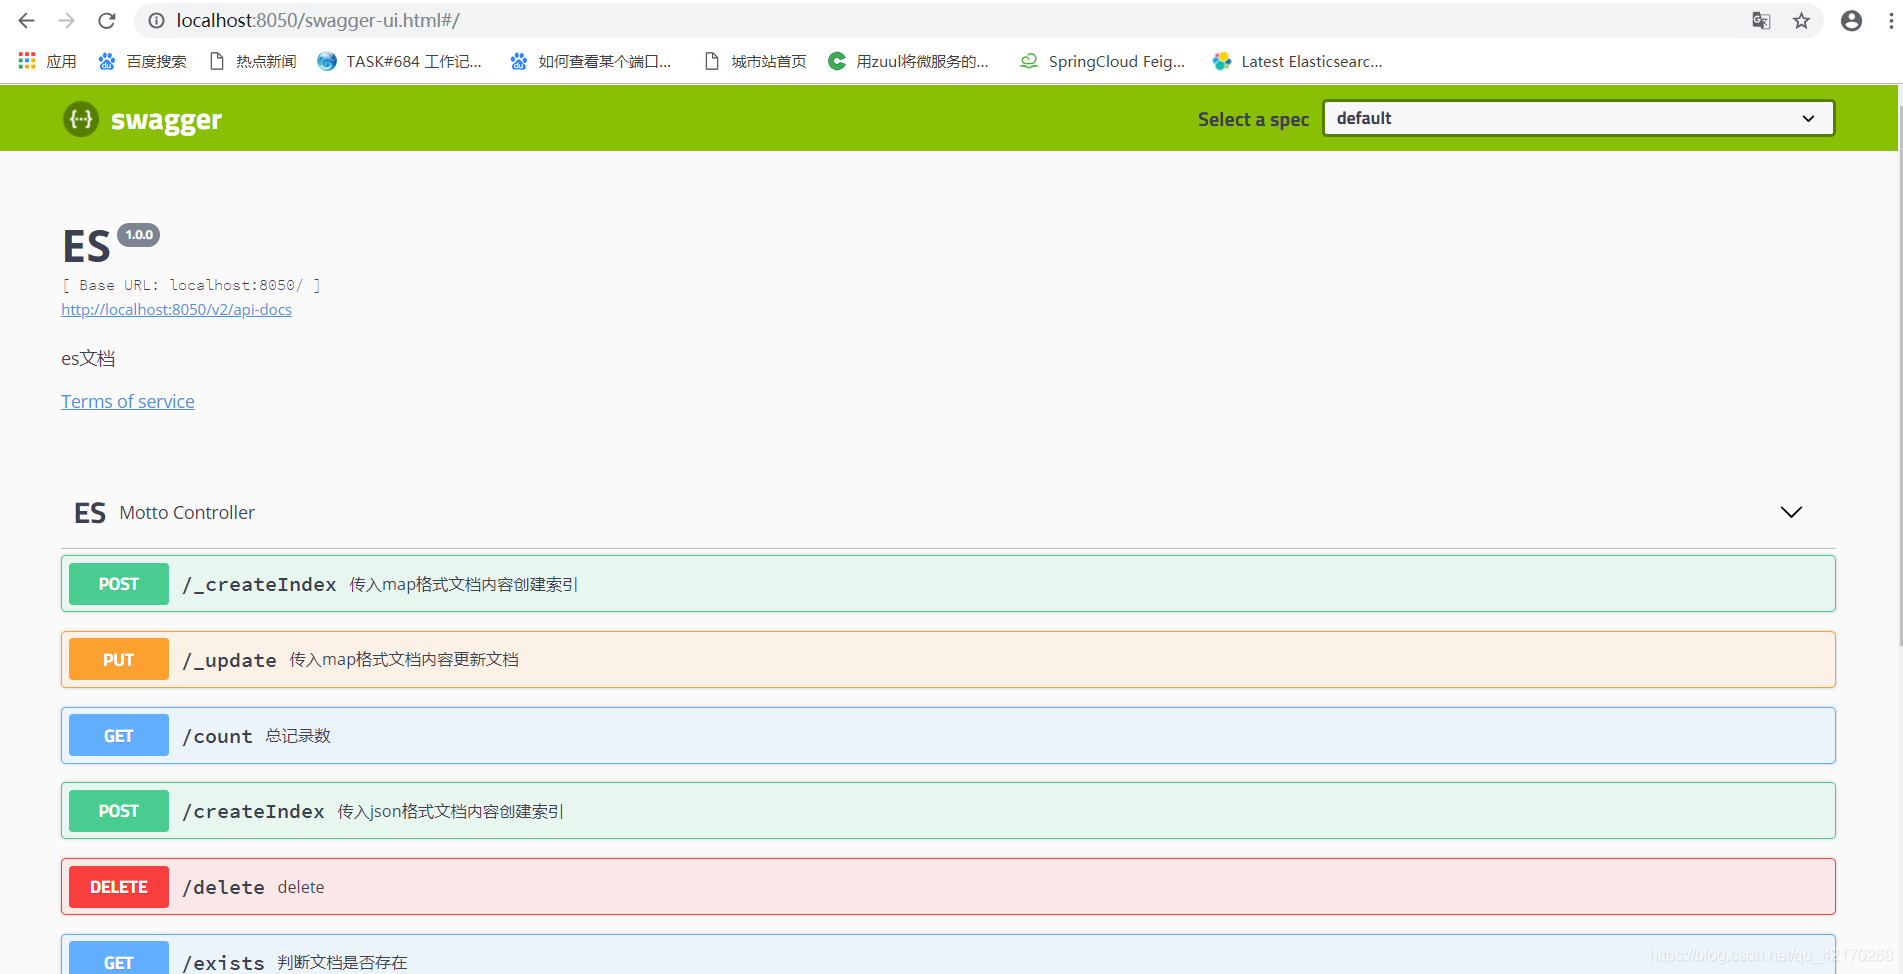Viewport: 1903px width, 974px height.
Task: Open the SpringCloud Feign bookmark
Action: click(1101, 61)
